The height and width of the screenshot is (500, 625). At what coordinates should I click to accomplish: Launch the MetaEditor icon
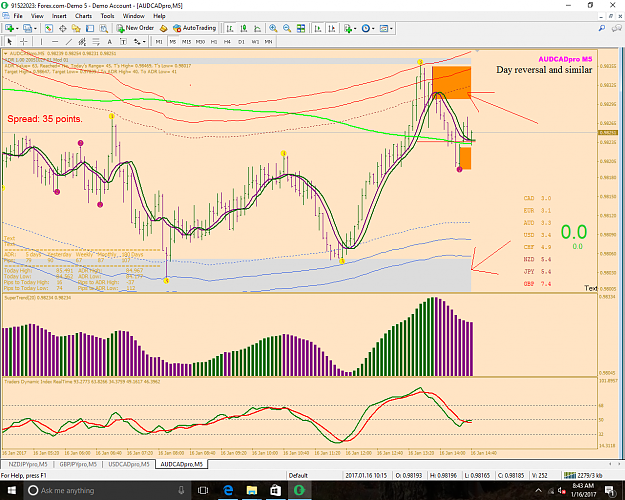pos(163,28)
